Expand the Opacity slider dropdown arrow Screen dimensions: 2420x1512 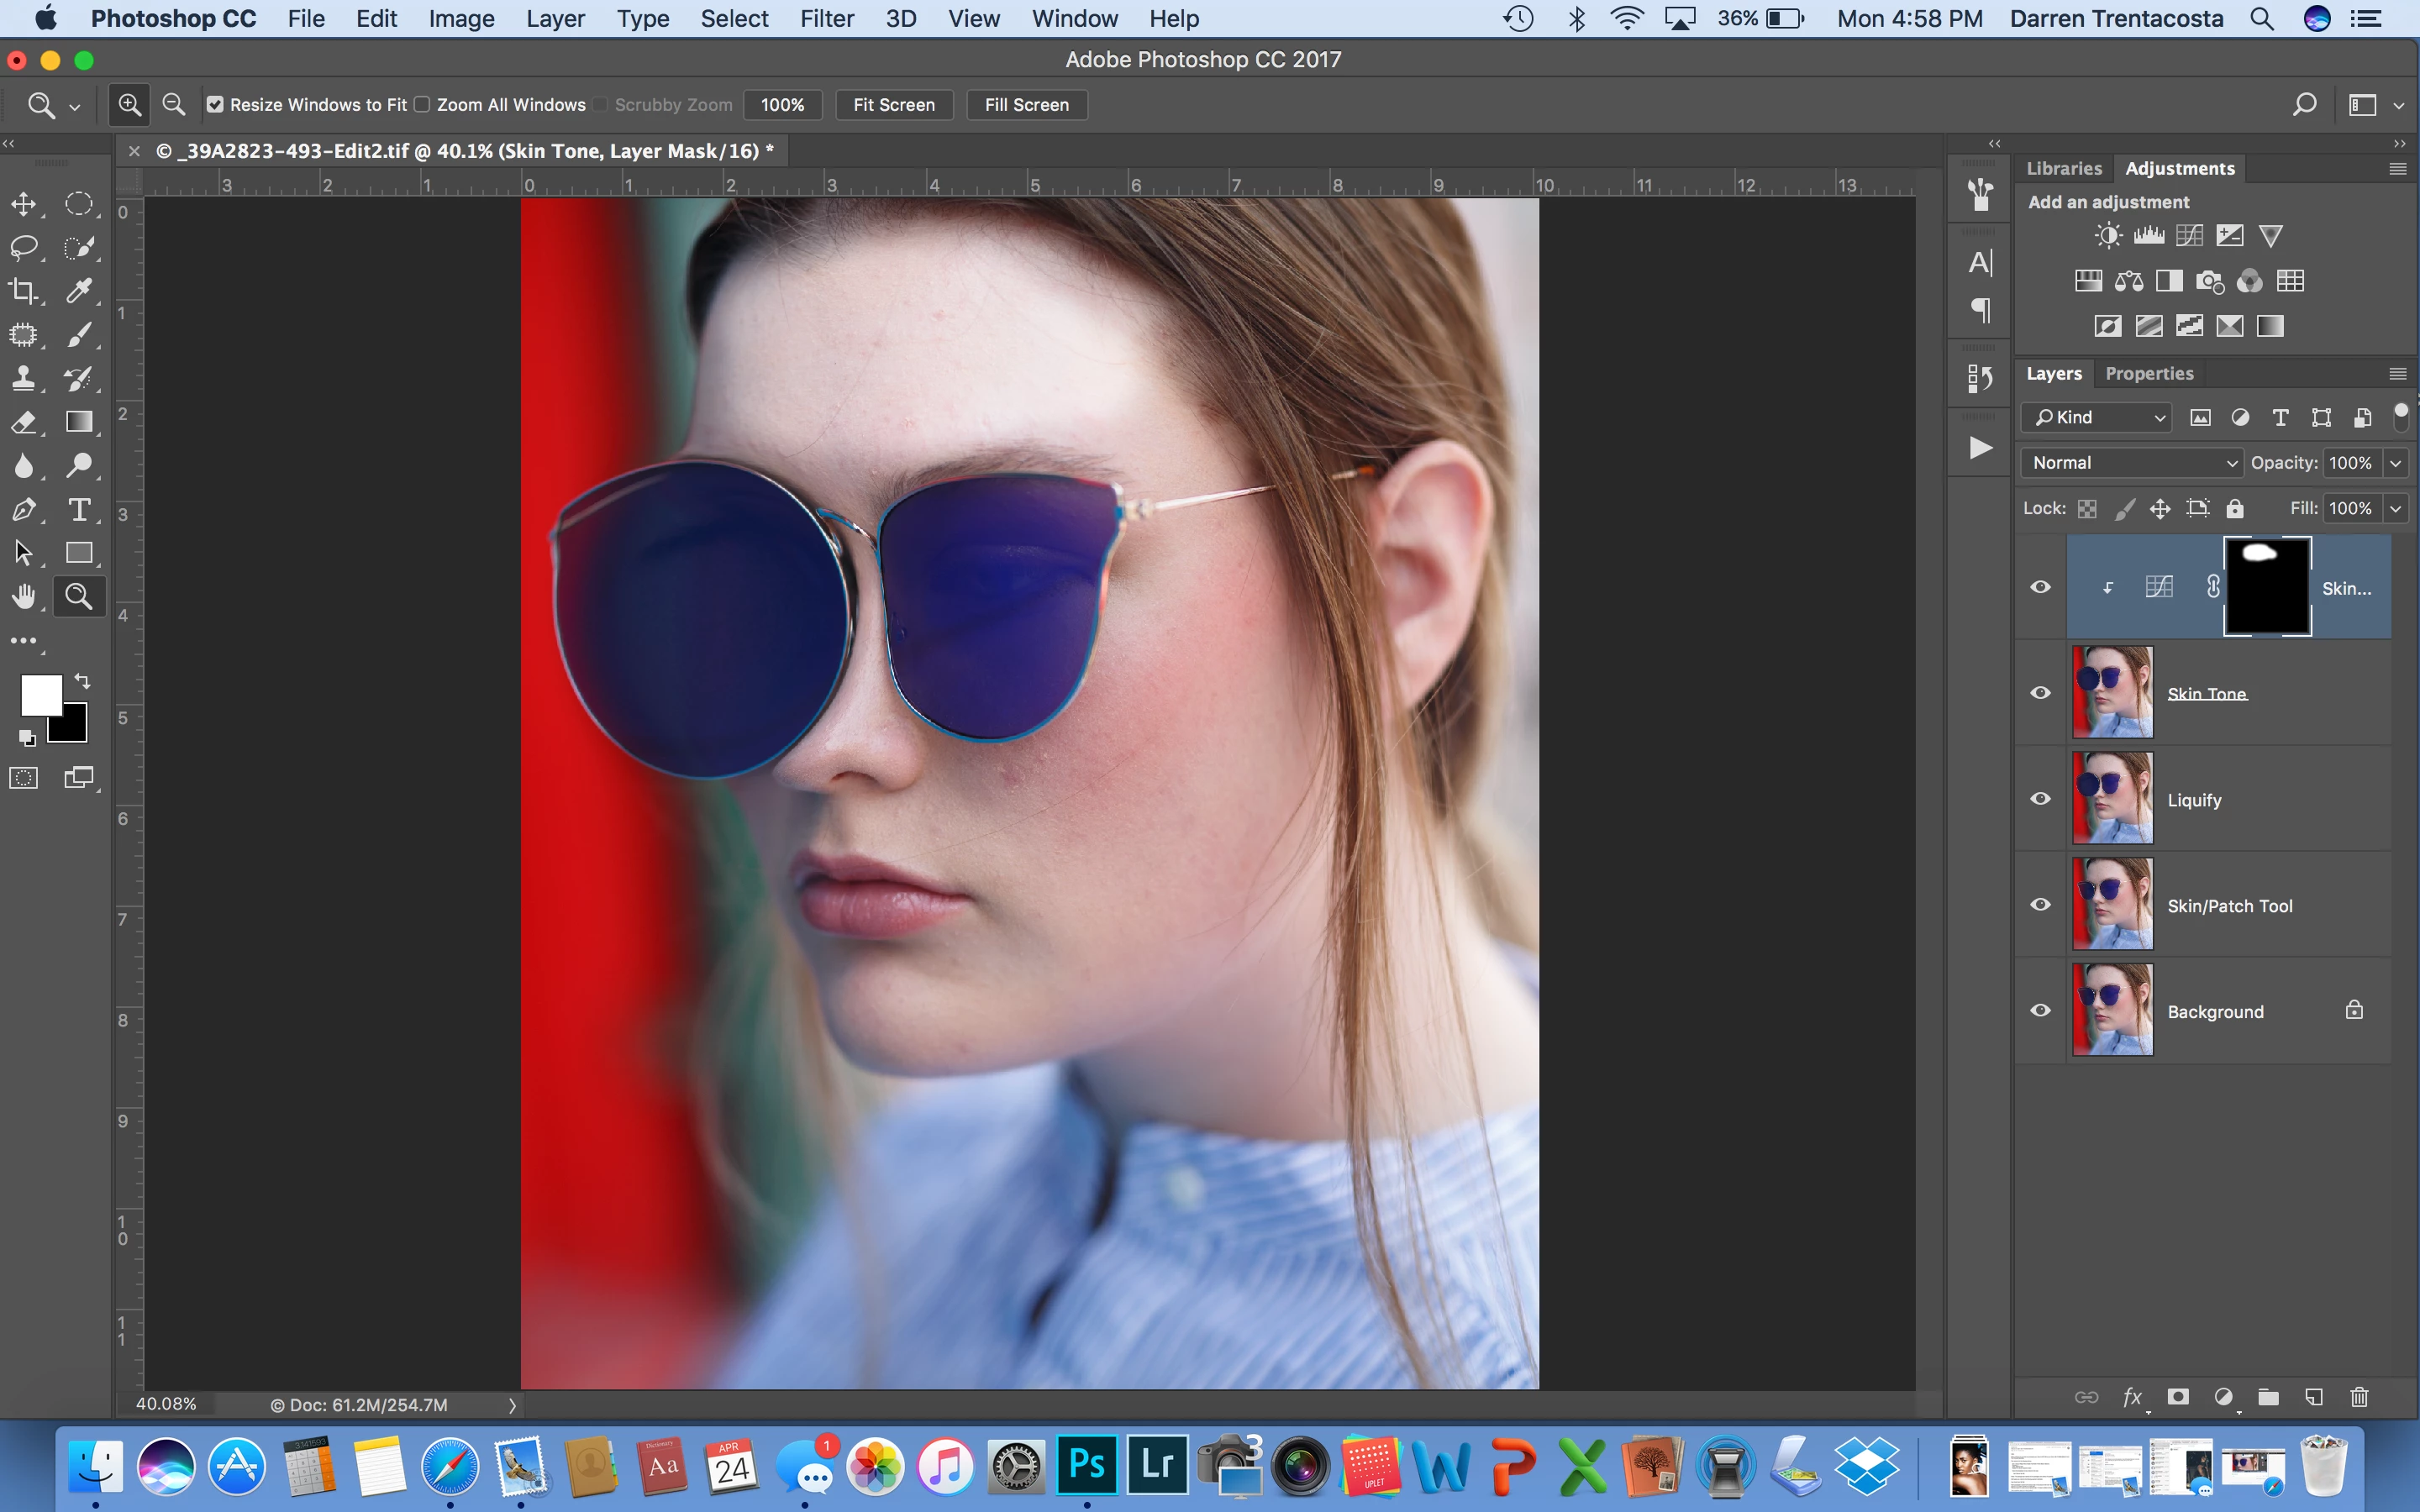coord(2396,462)
